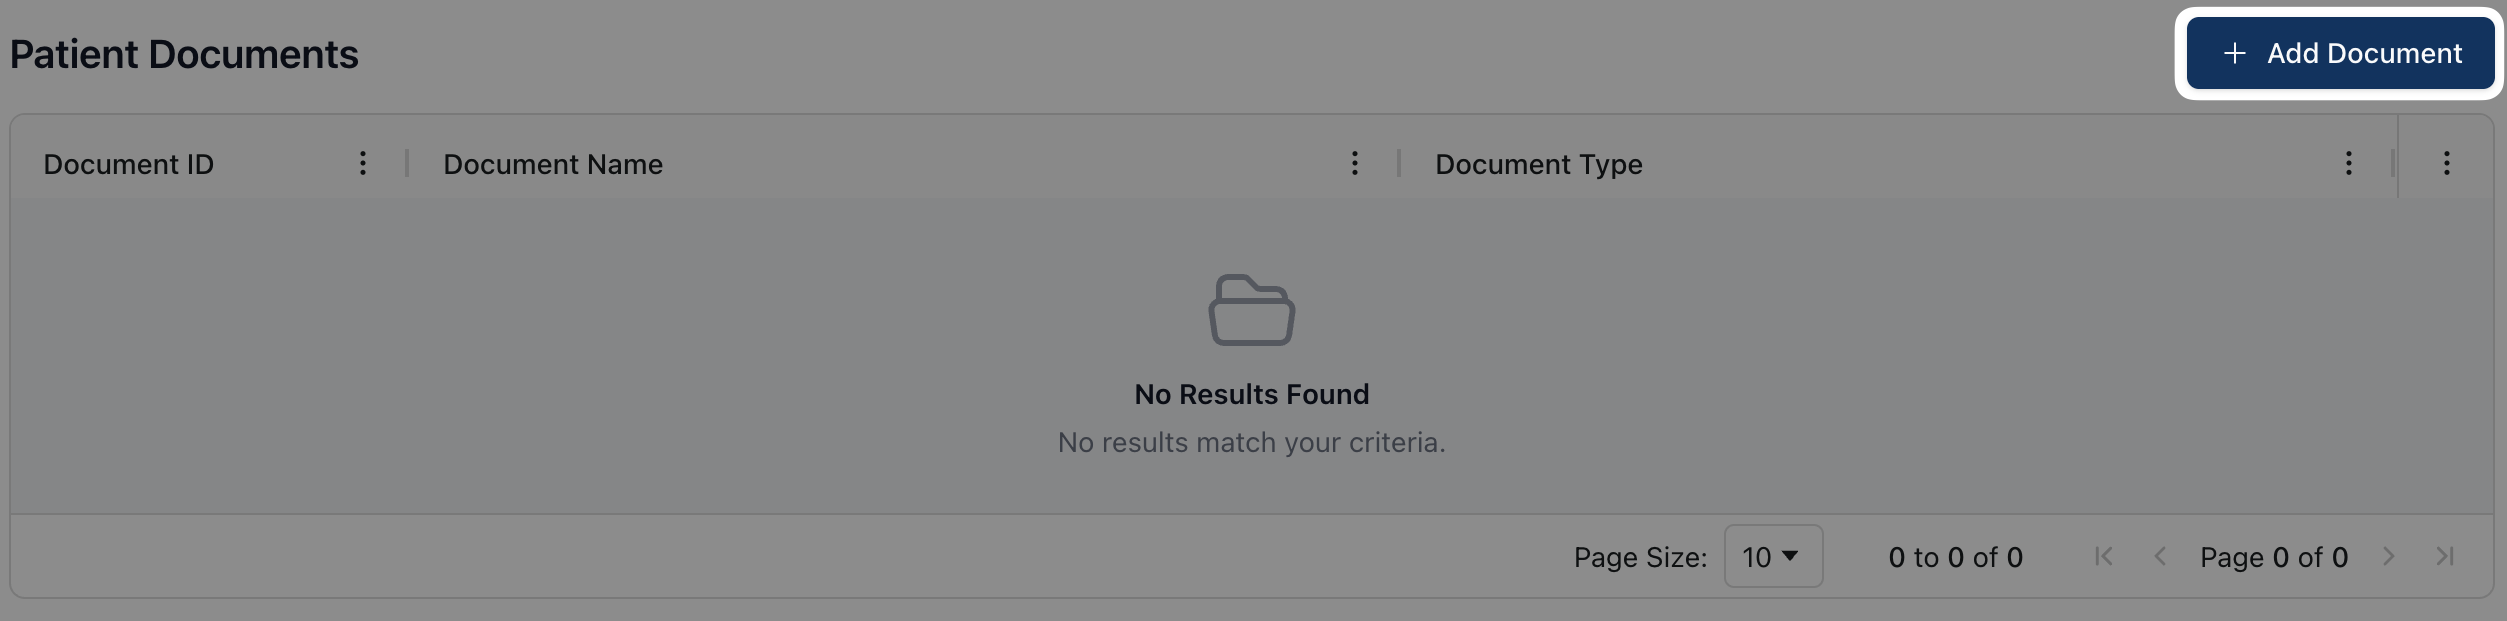Go to the first page of results
The width and height of the screenshot is (2507, 621).
(x=2104, y=556)
